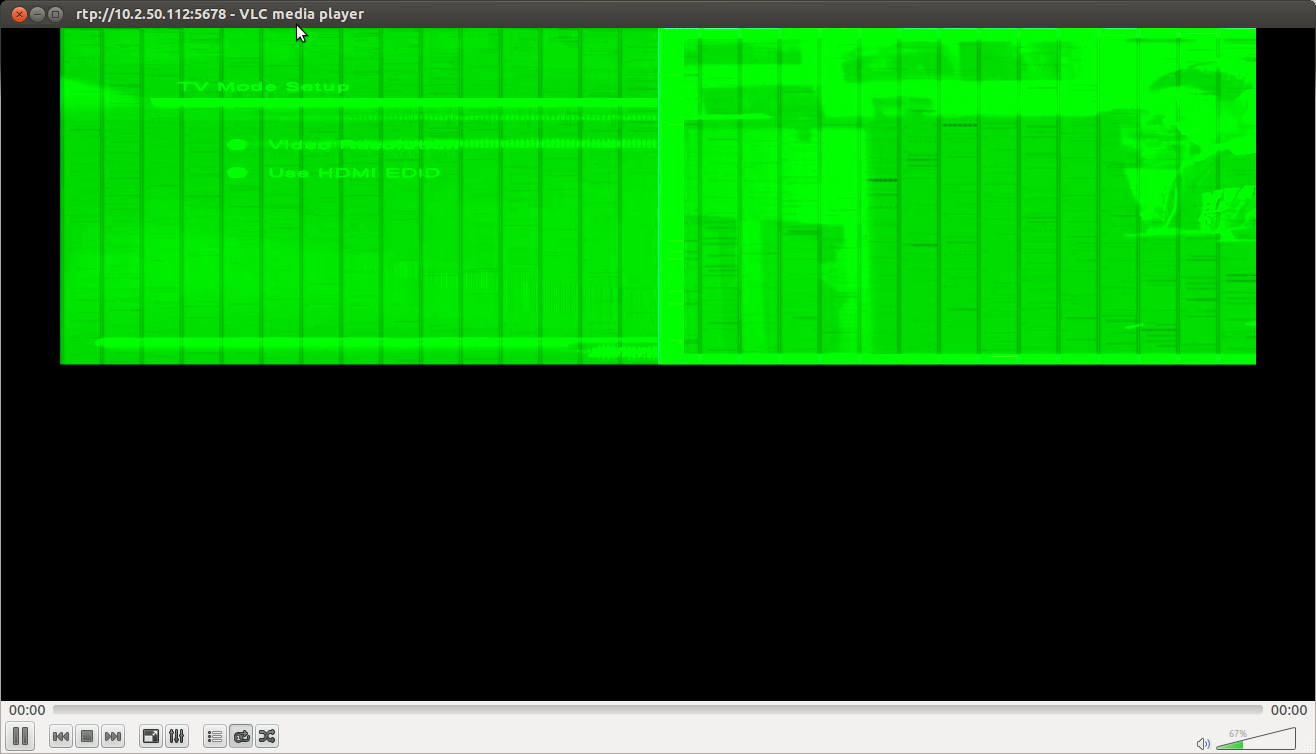Skip to previous media item
This screenshot has width=1316, height=754.
point(61,737)
